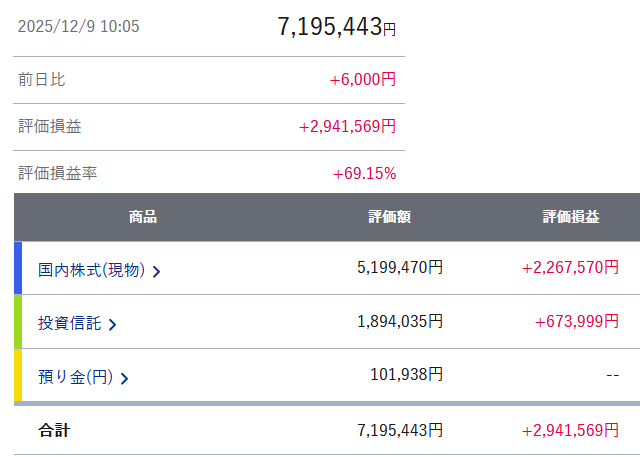The height and width of the screenshot is (457, 640).
Task: Click the green 投資信託 color bar
Action: click(x=18, y=322)
